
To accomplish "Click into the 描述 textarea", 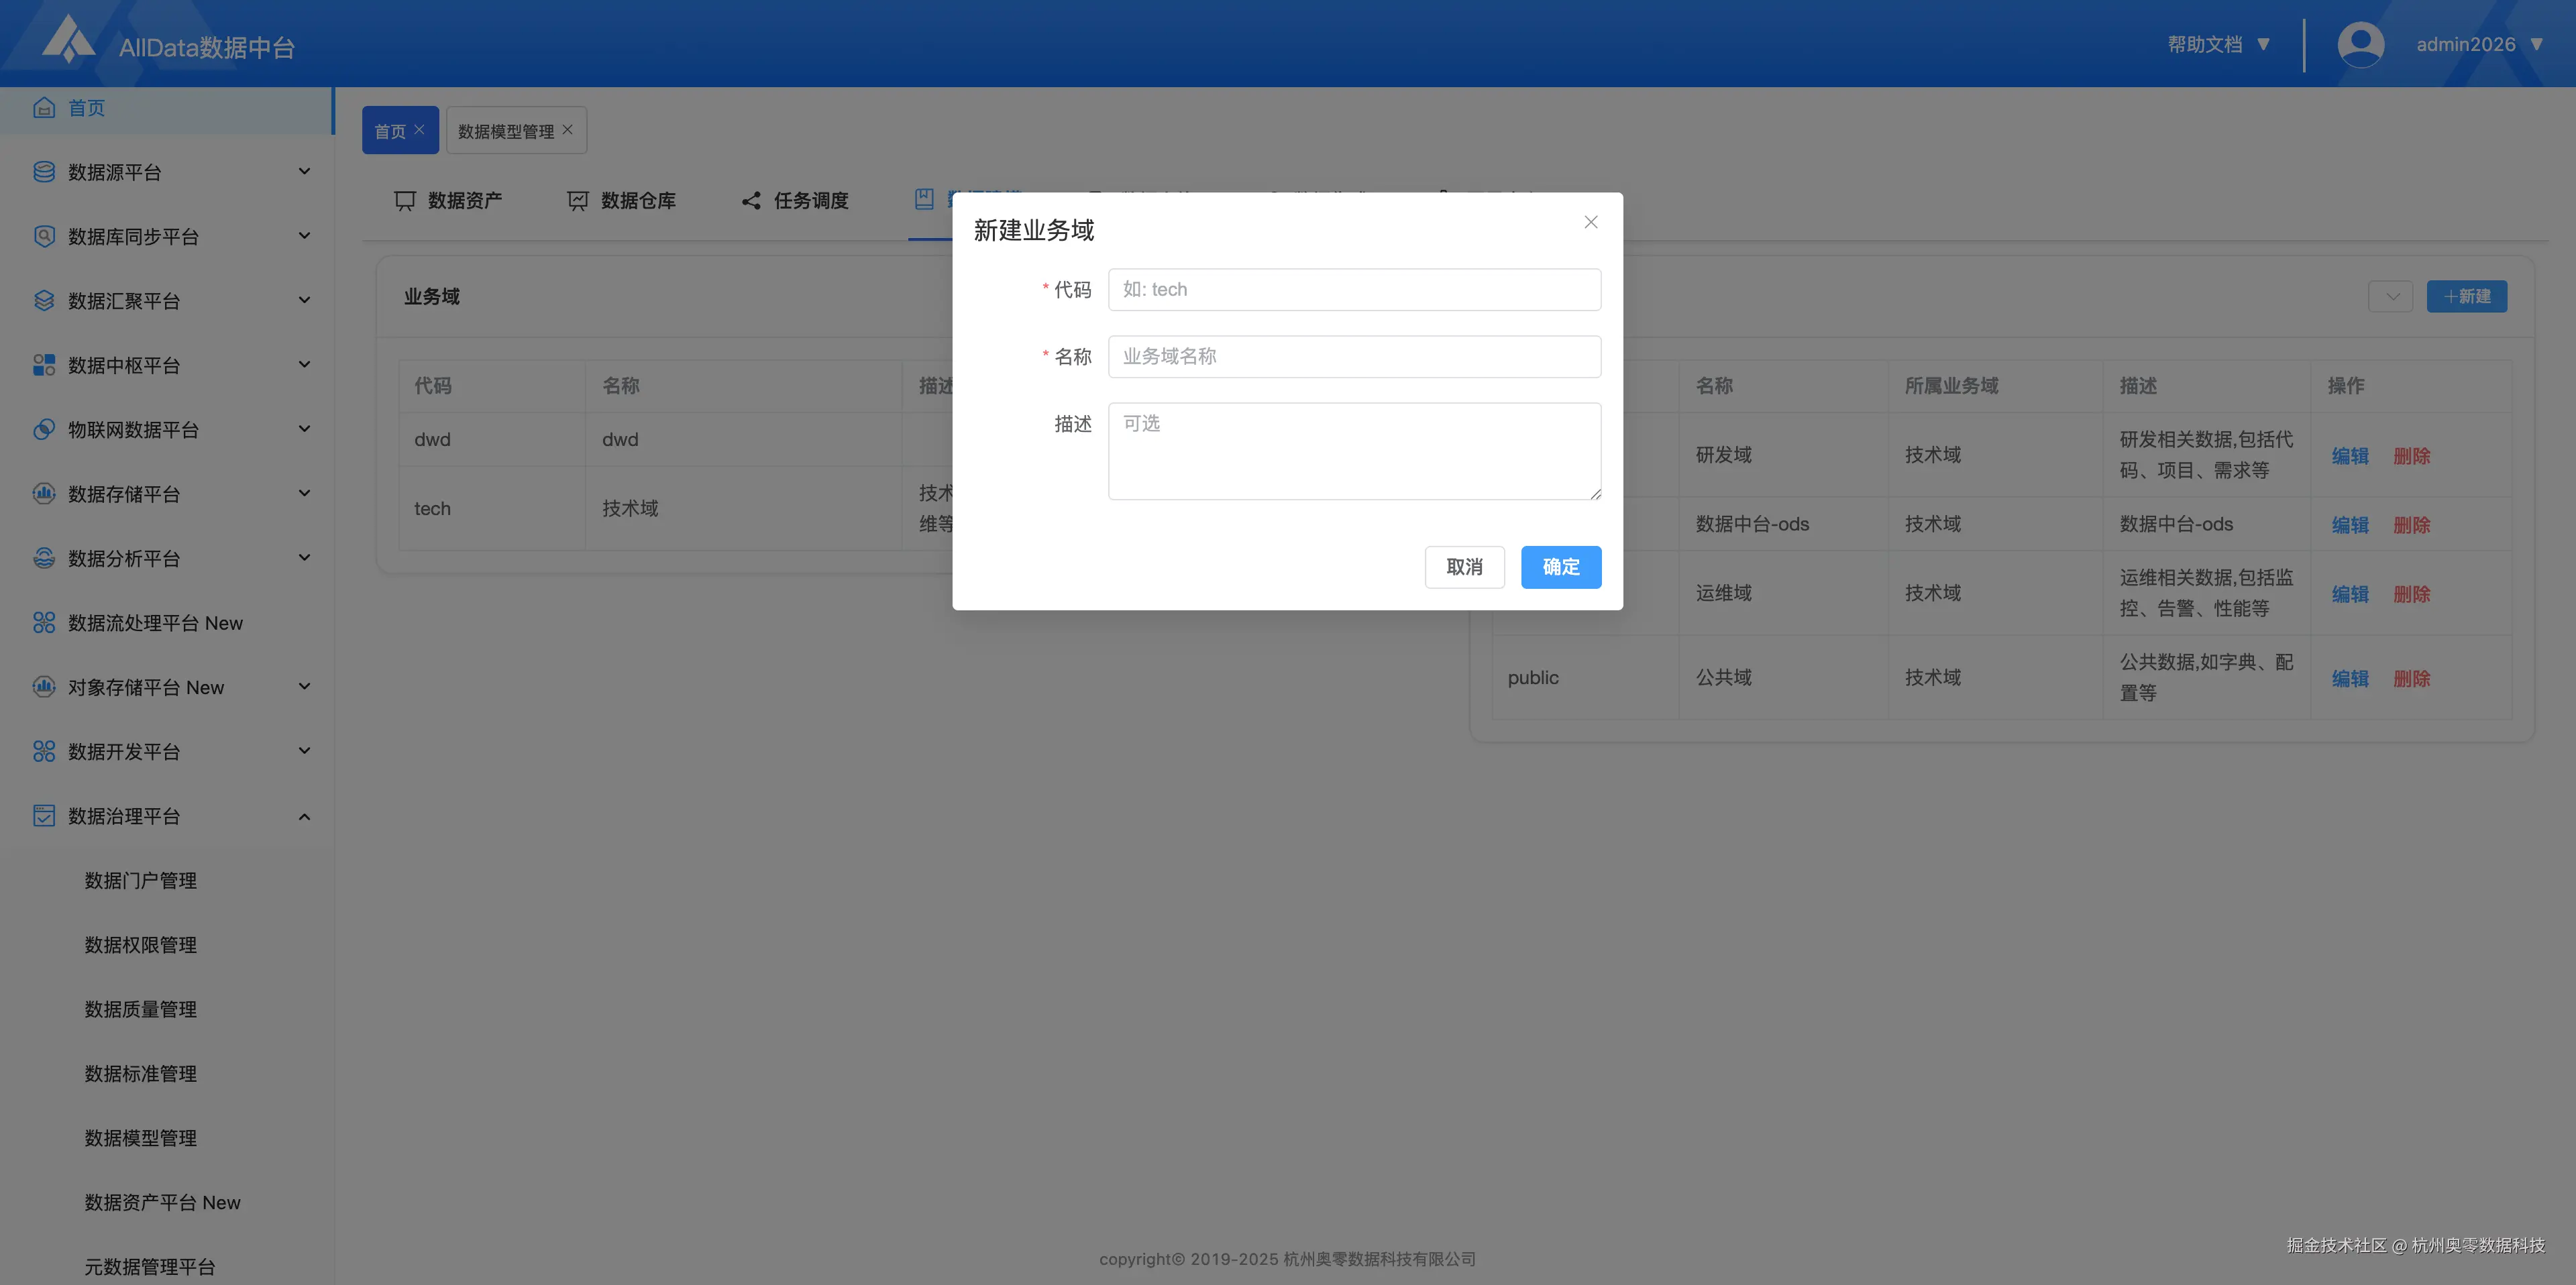I will [1354, 451].
